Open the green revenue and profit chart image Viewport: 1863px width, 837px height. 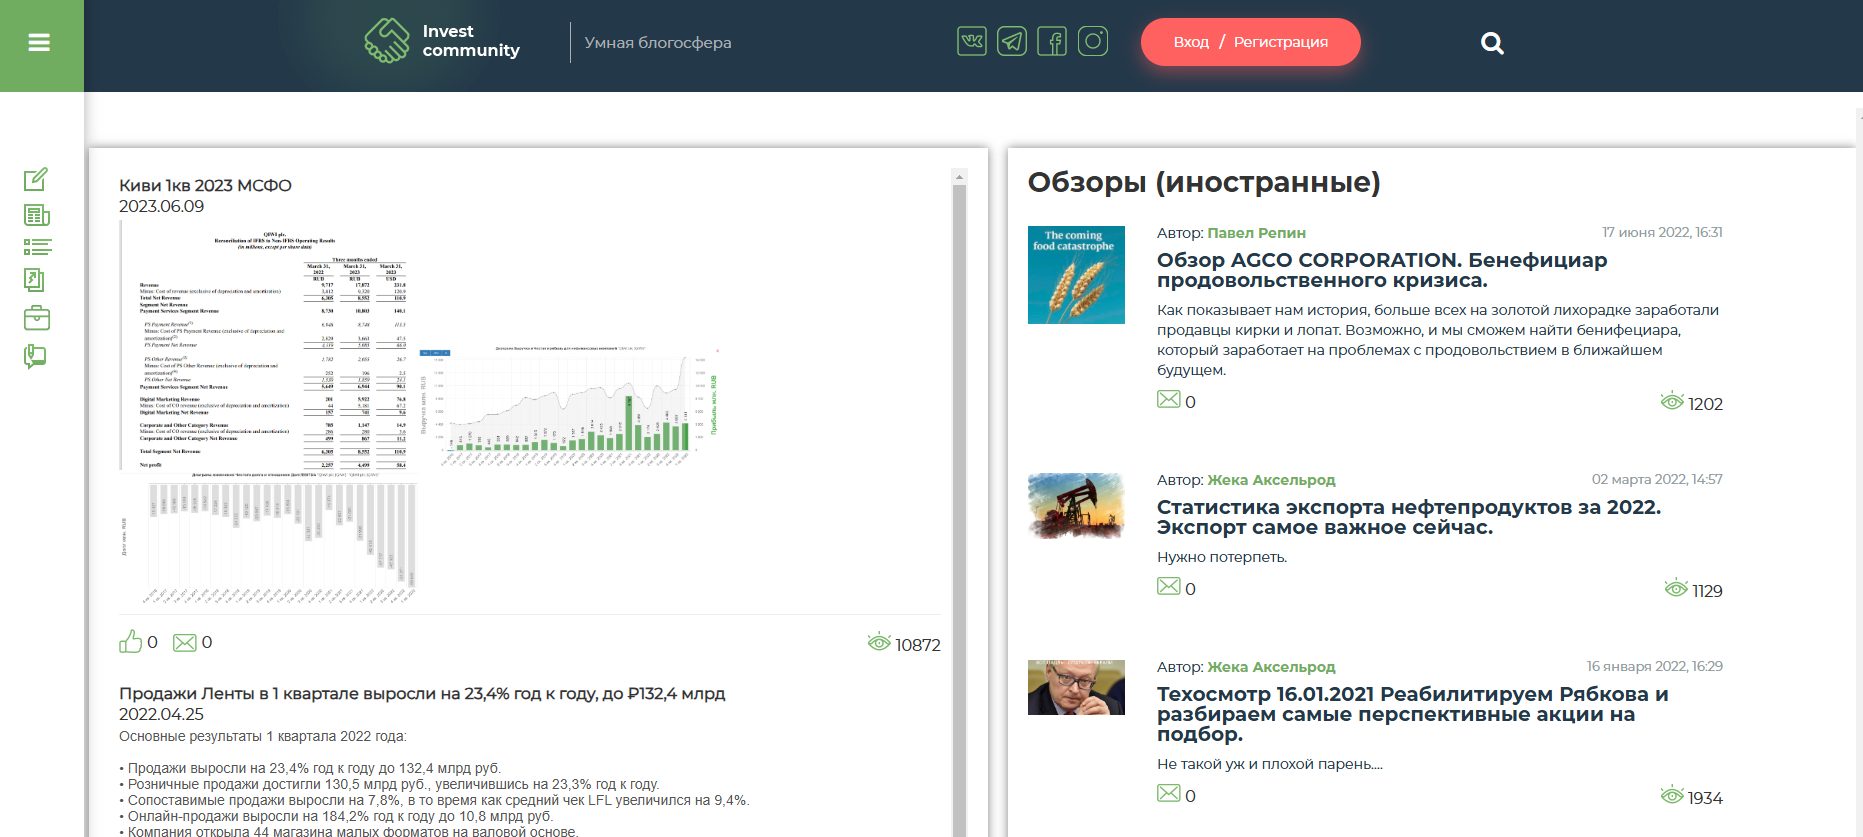click(568, 406)
